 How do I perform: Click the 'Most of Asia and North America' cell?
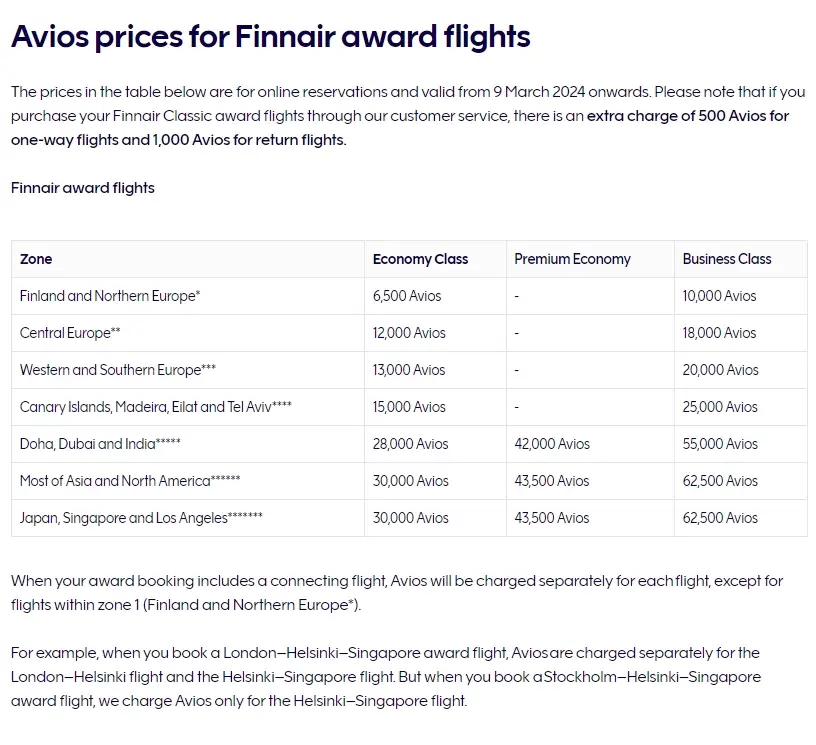(x=130, y=481)
